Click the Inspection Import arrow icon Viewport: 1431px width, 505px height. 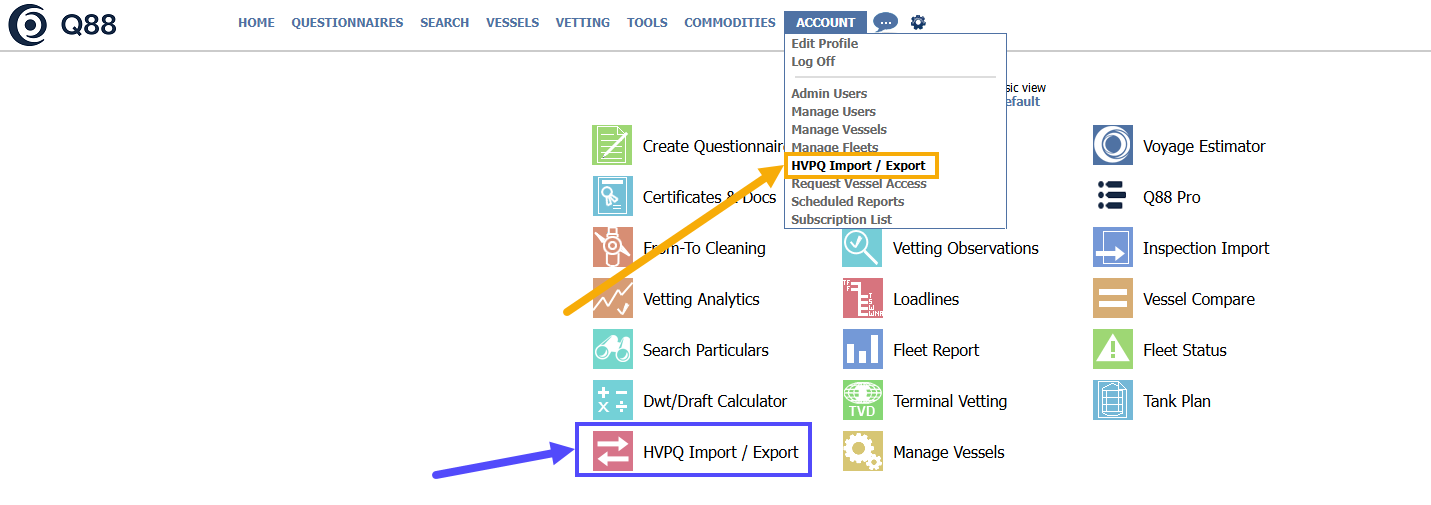point(1112,248)
